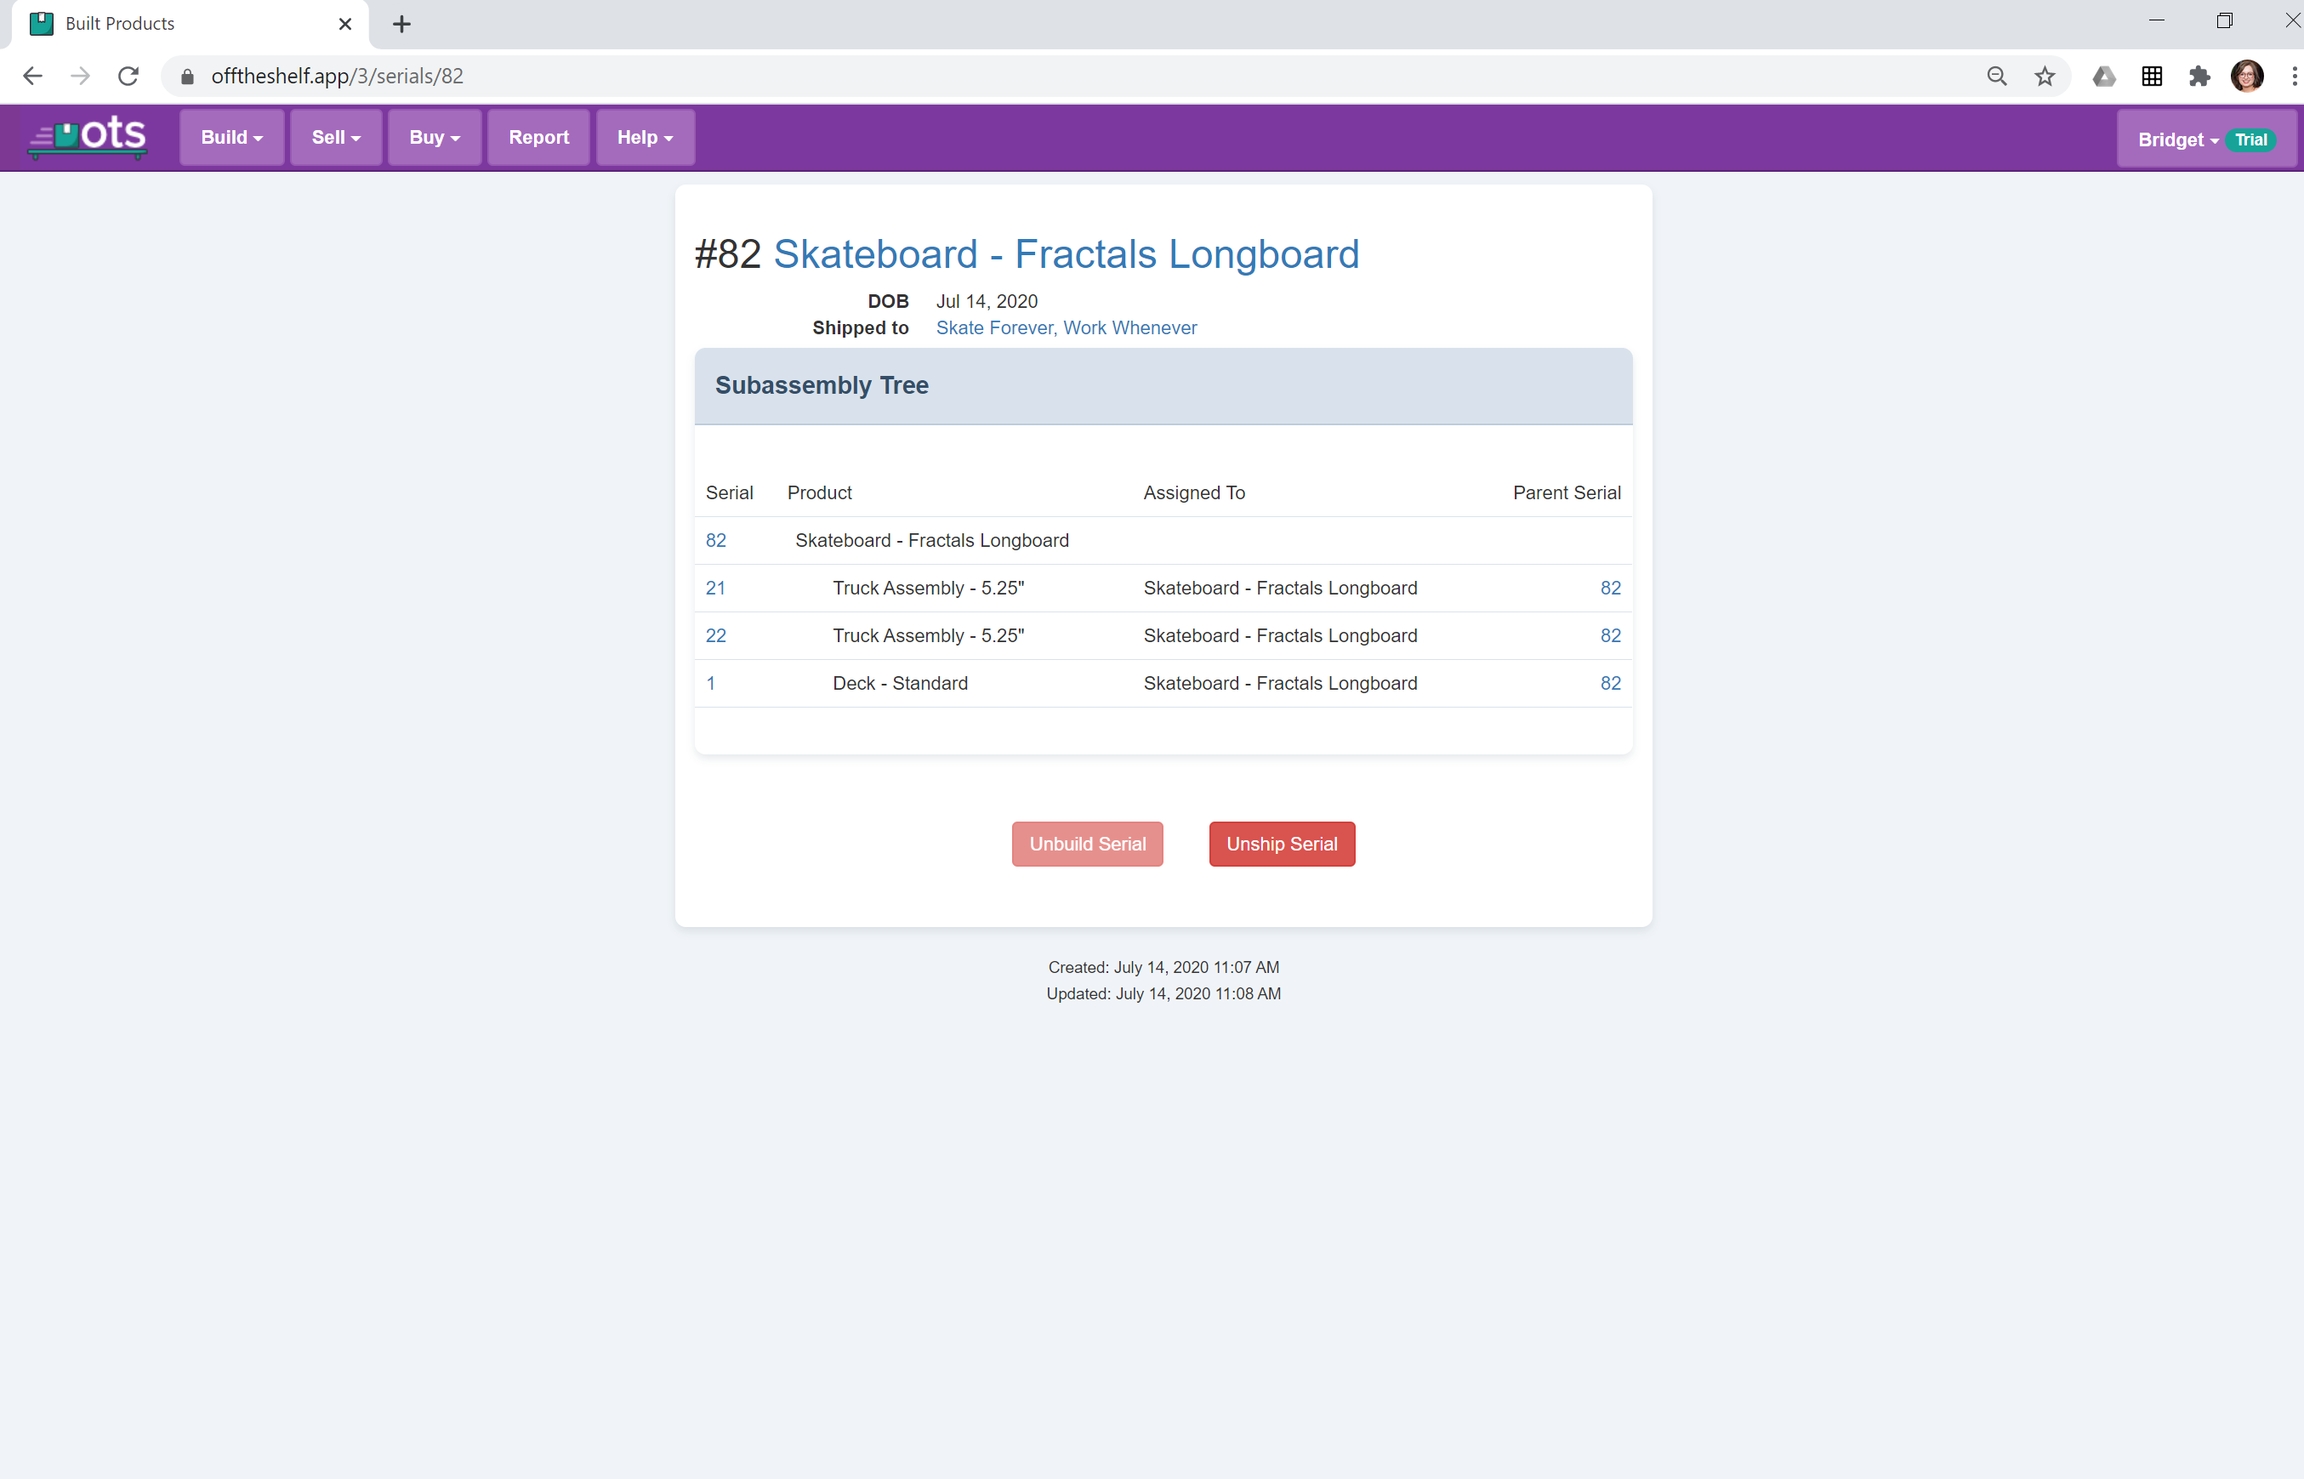Open the extensions puzzle icon

(x=2199, y=76)
